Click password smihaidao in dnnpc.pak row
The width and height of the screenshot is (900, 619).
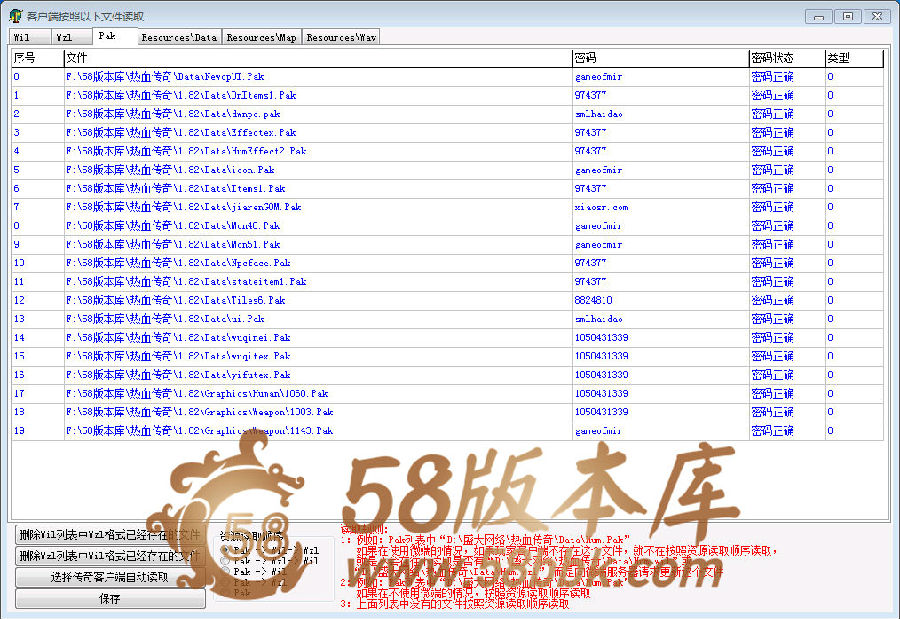(599, 114)
